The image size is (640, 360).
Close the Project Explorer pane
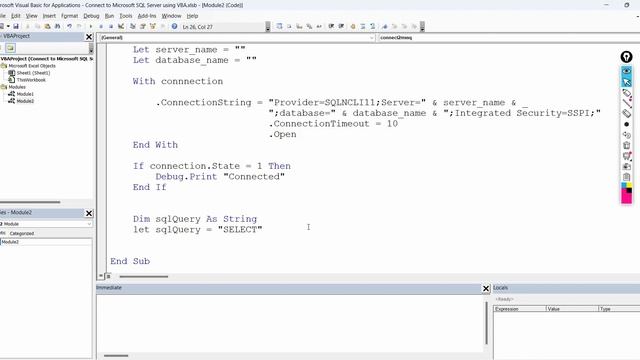tap(89, 37)
